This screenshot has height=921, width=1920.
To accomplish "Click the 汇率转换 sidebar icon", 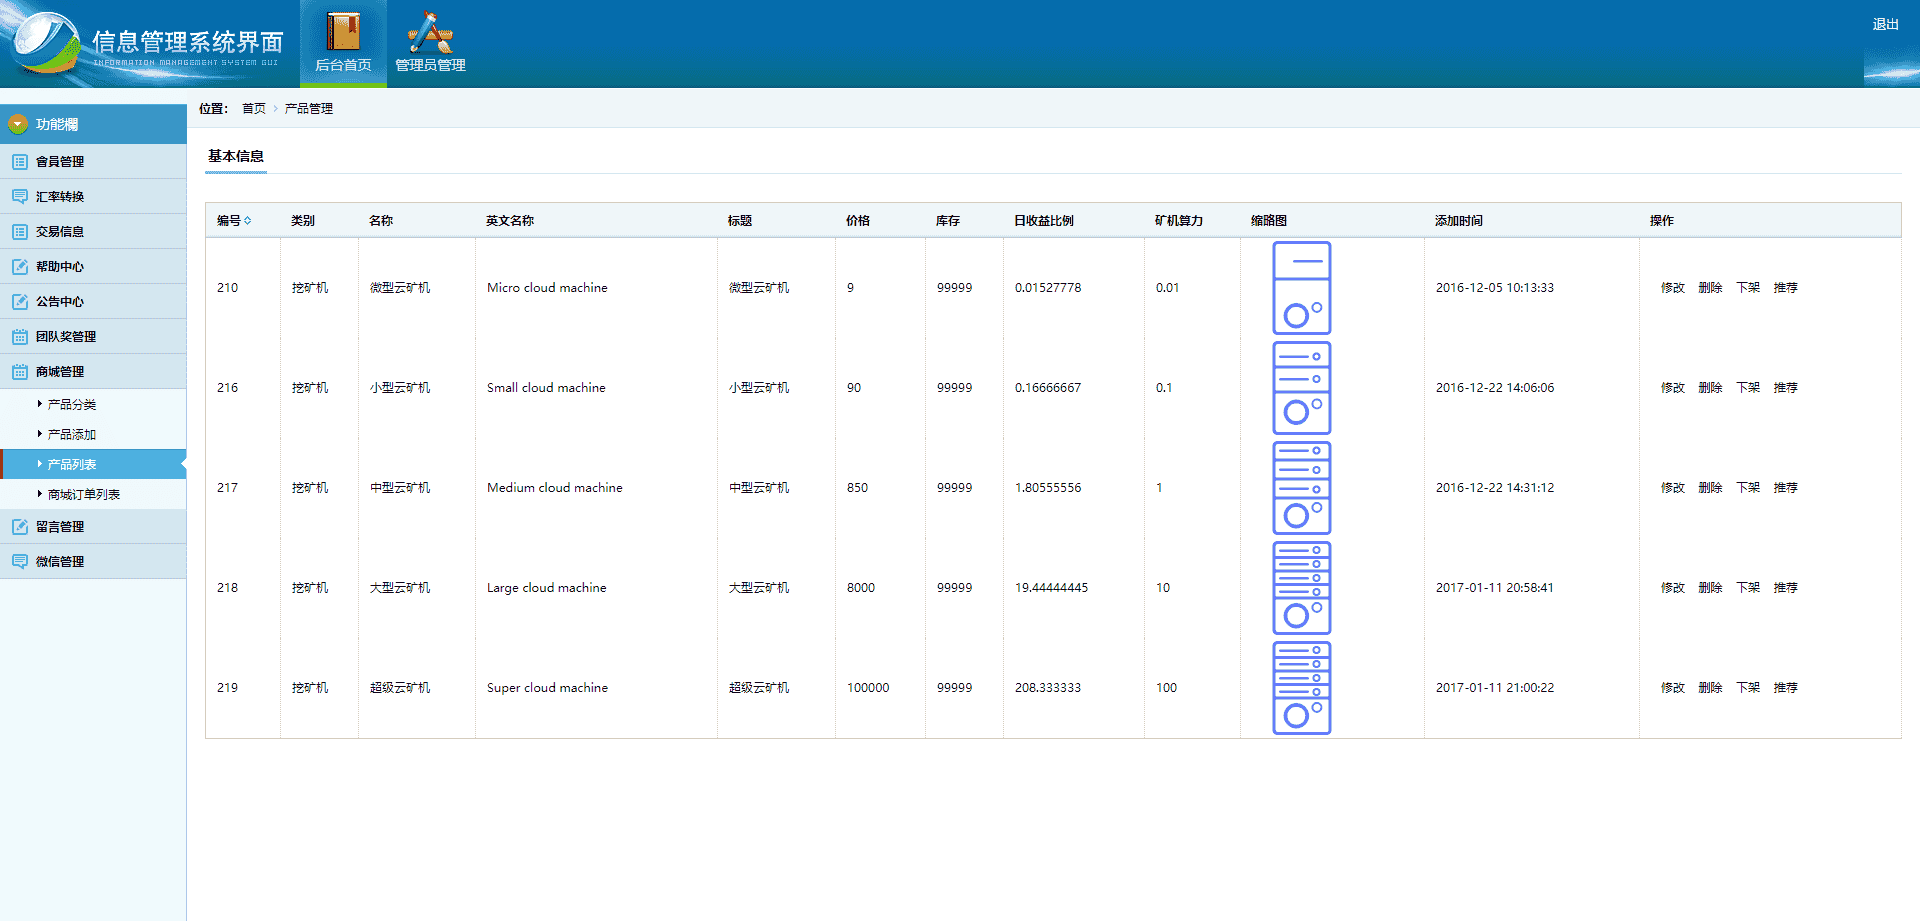I will point(20,197).
